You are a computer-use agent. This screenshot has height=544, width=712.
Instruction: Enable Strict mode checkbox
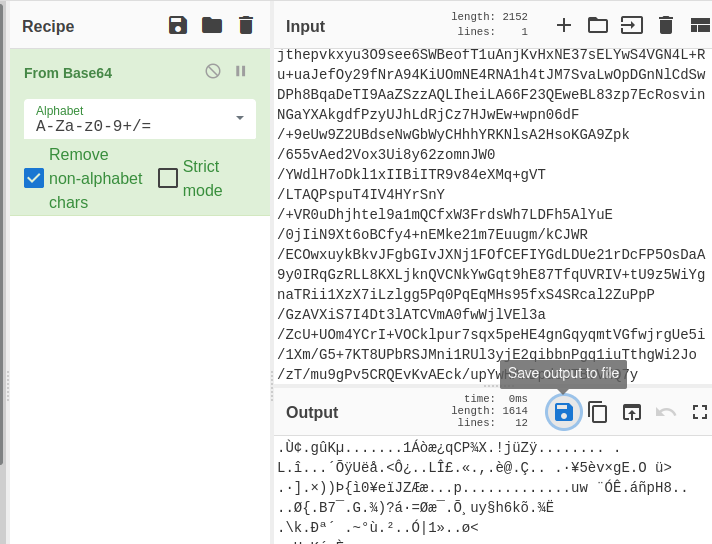point(168,178)
